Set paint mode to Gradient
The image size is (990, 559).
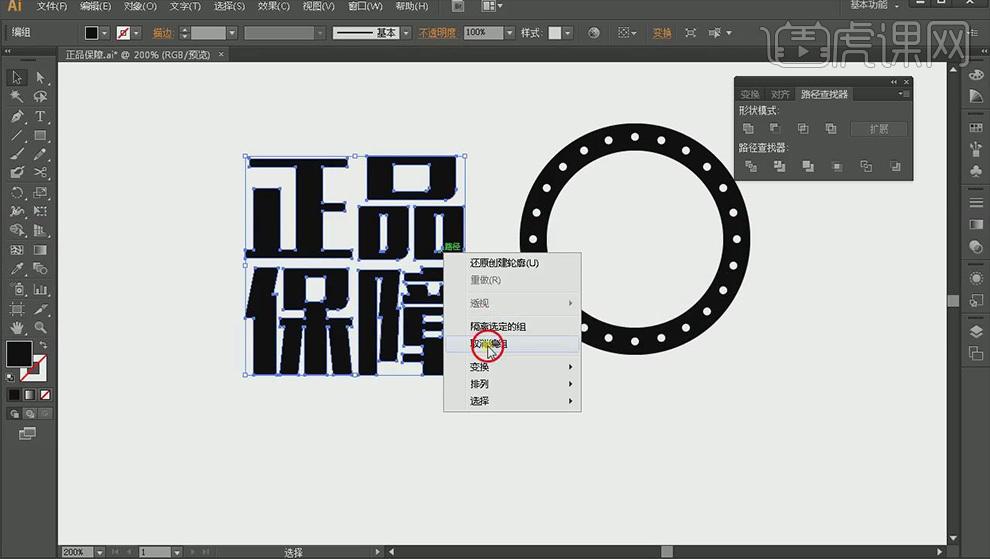pyautogui.click(x=30, y=395)
